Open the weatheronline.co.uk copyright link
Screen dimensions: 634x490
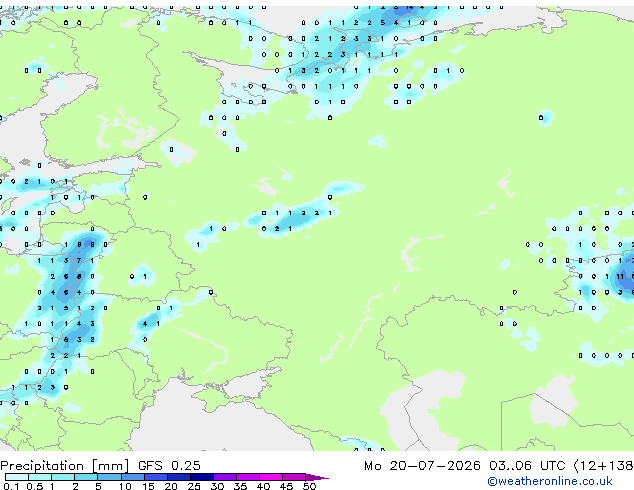coord(550,481)
